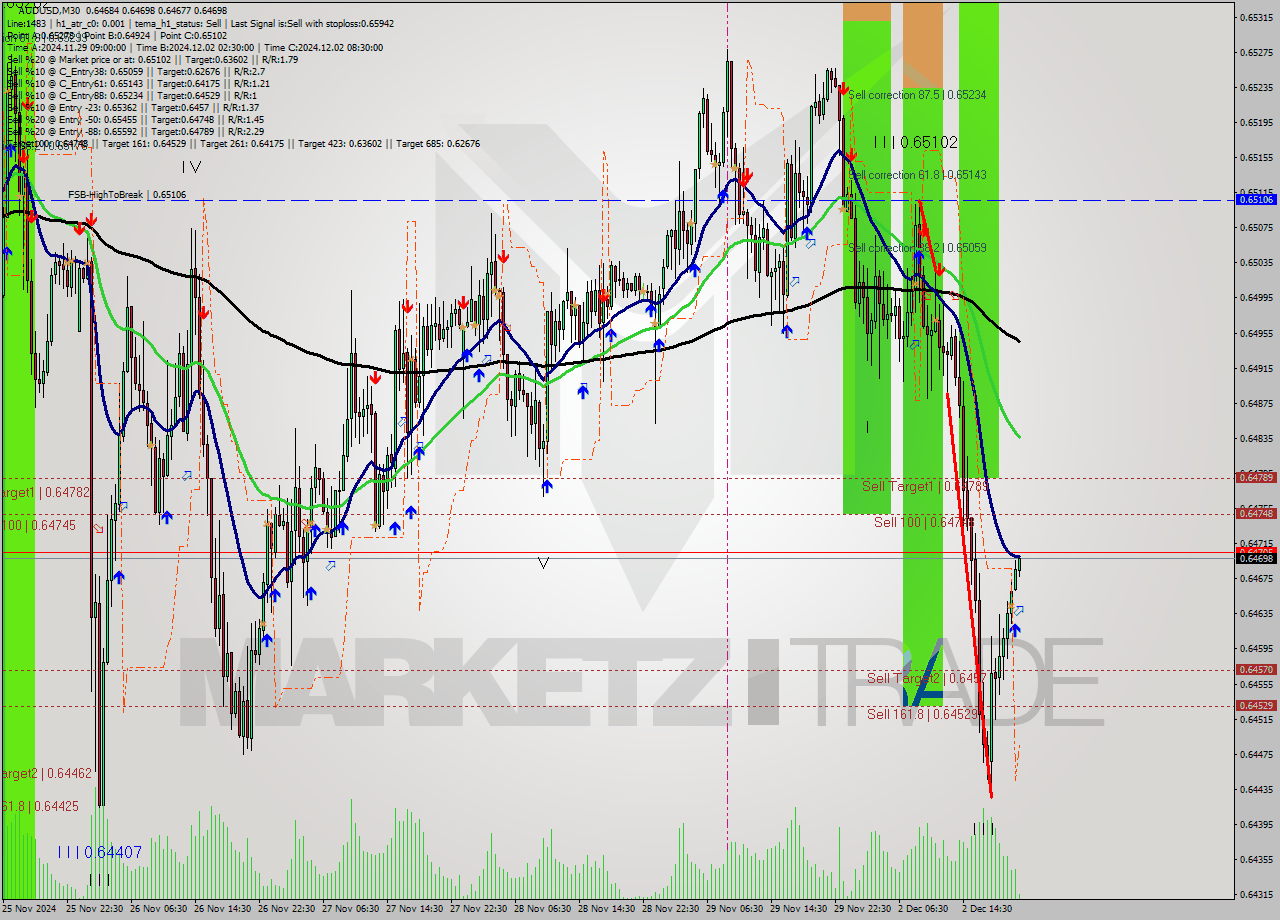Click the '100 | 0.64745' label on left
Image resolution: width=1280 pixels, height=920 pixels.
click(38, 525)
